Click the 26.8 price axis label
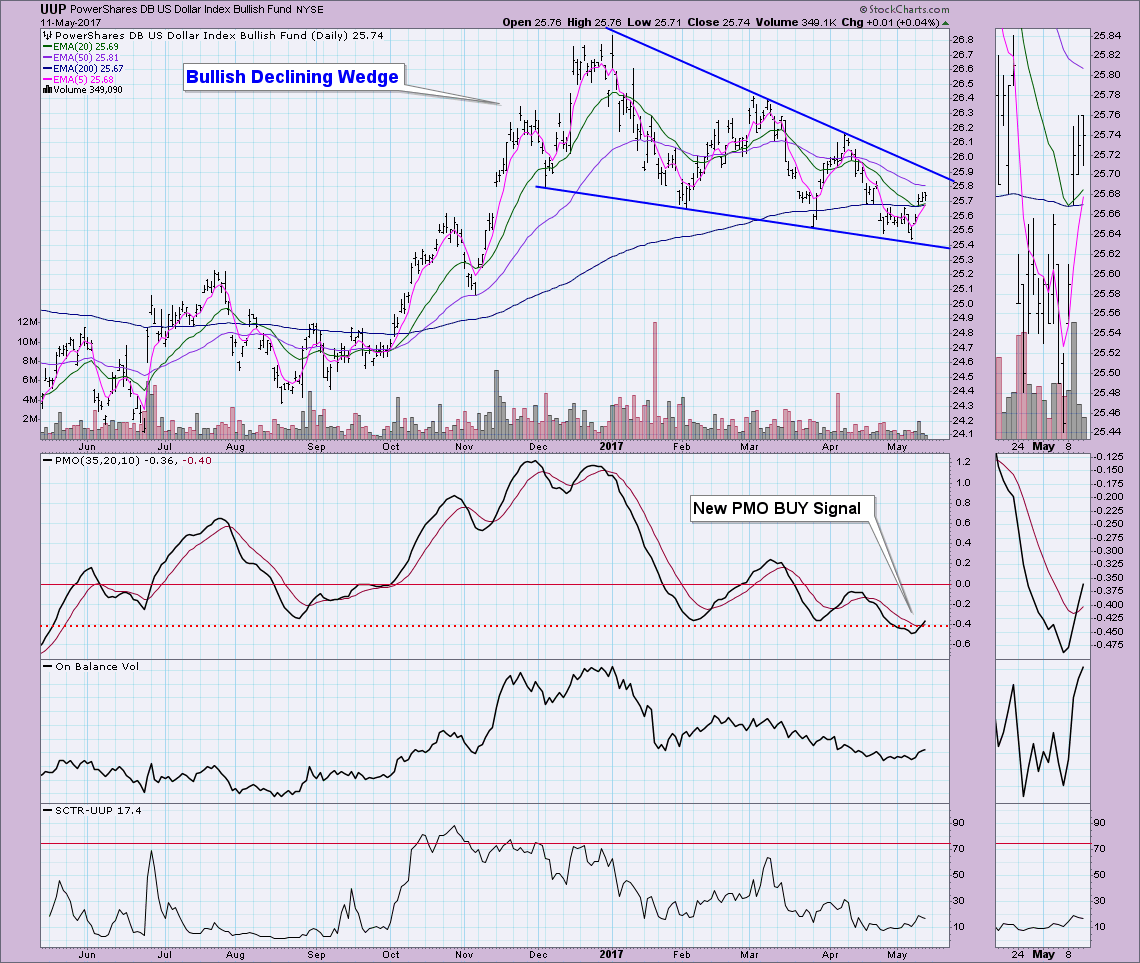1140x963 pixels. [963, 39]
